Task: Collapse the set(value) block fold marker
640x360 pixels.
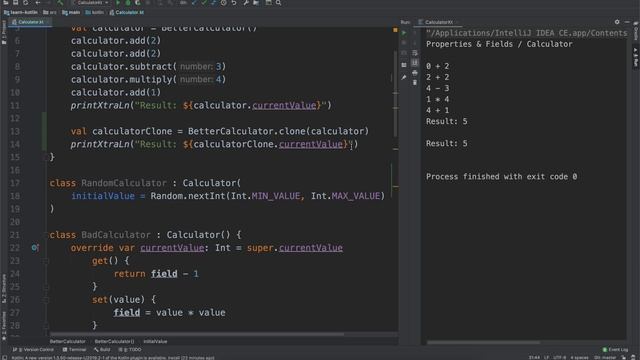Action: (46, 300)
